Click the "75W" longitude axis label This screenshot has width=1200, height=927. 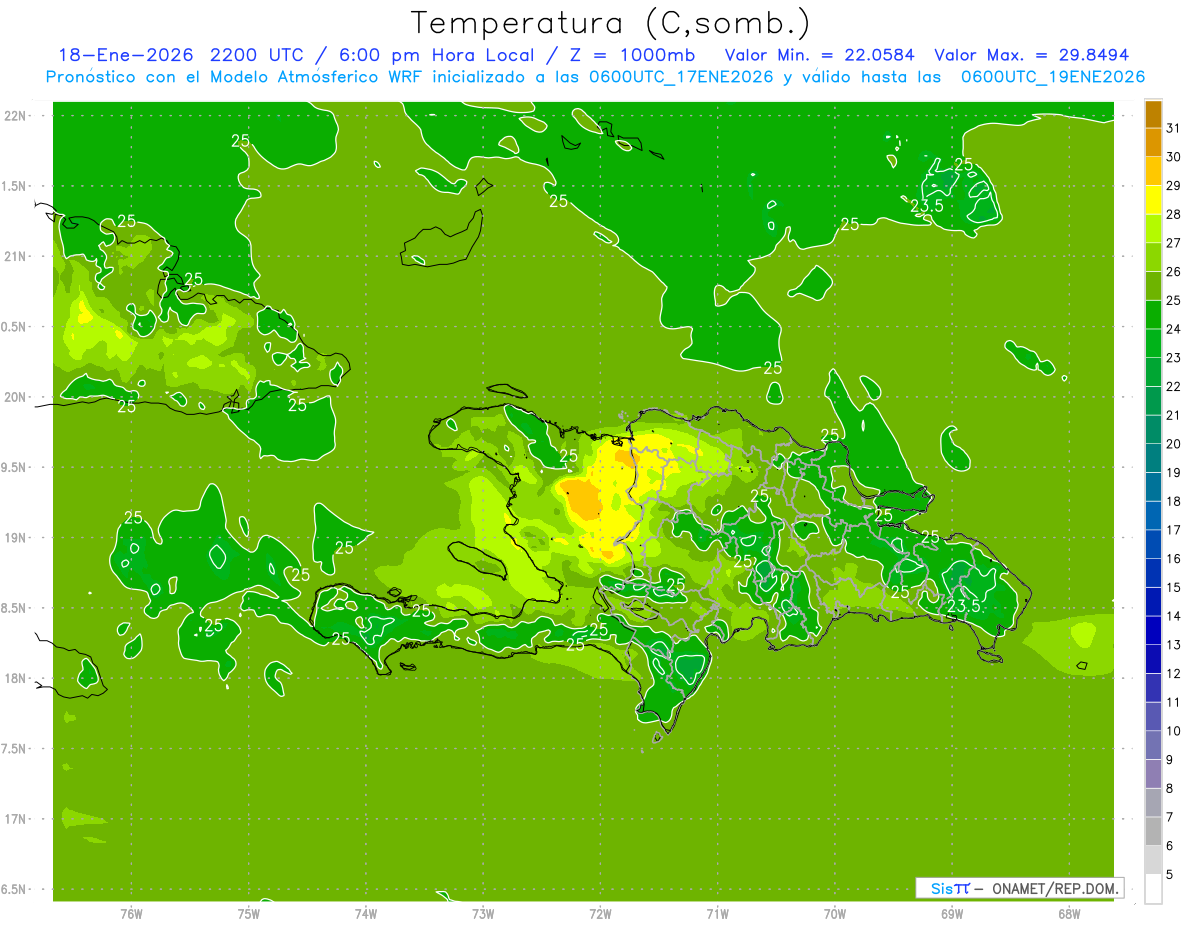point(248,913)
